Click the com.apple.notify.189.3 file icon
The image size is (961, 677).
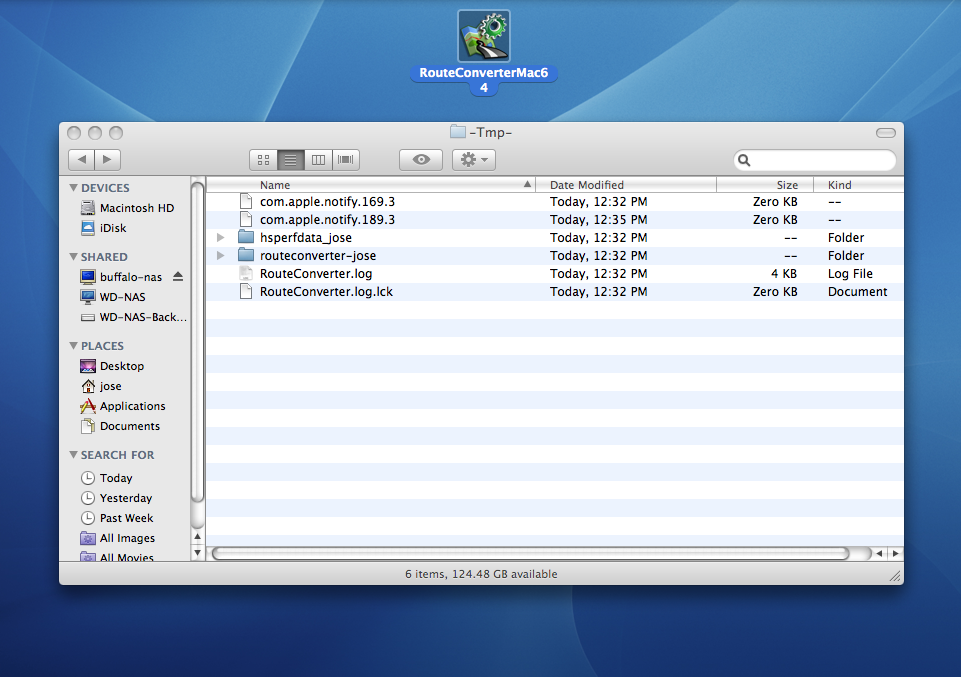[246, 219]
